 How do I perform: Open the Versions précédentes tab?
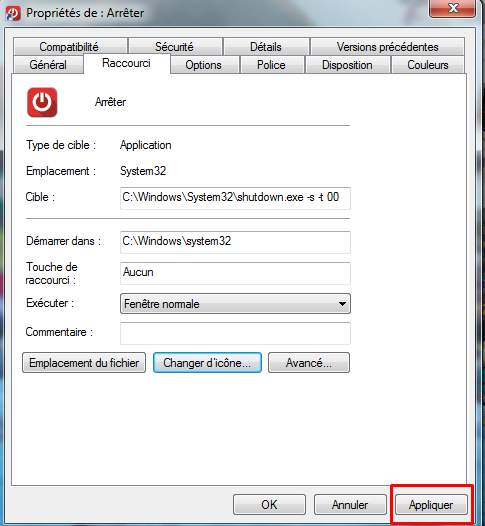pyautogui.click(x=387, y=47)
